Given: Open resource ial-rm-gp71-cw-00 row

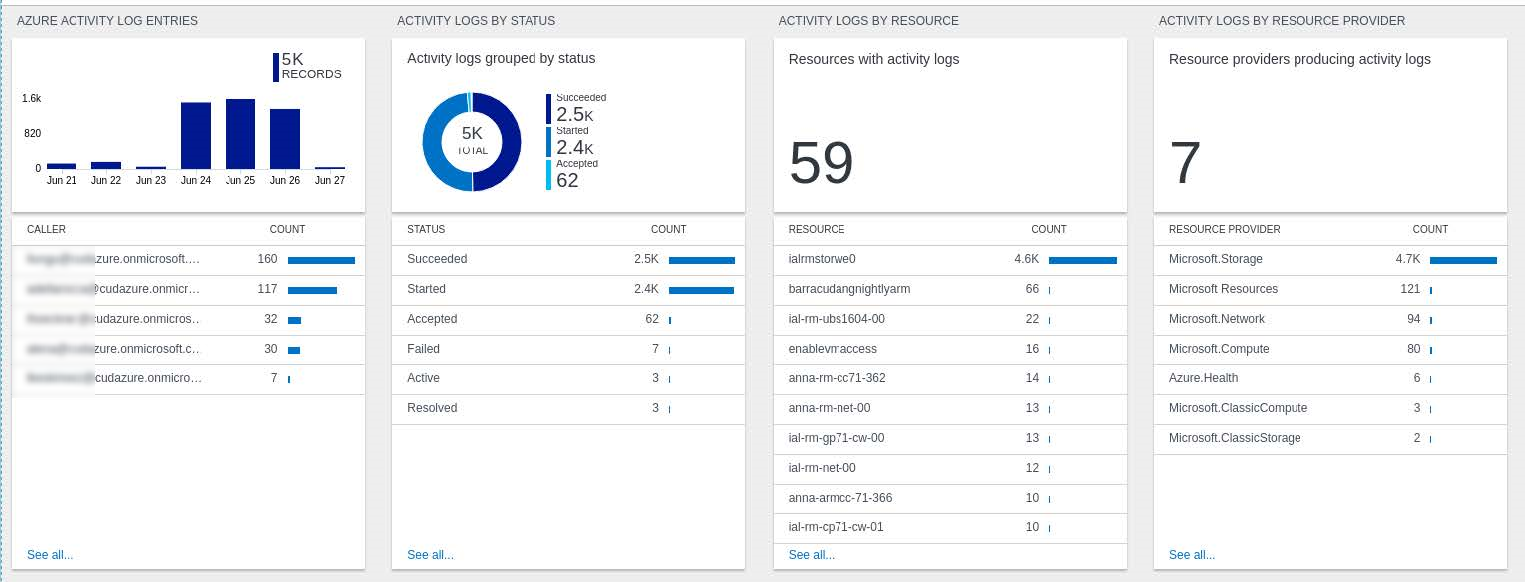Looking at the screenshot, I should coord(950,438).
